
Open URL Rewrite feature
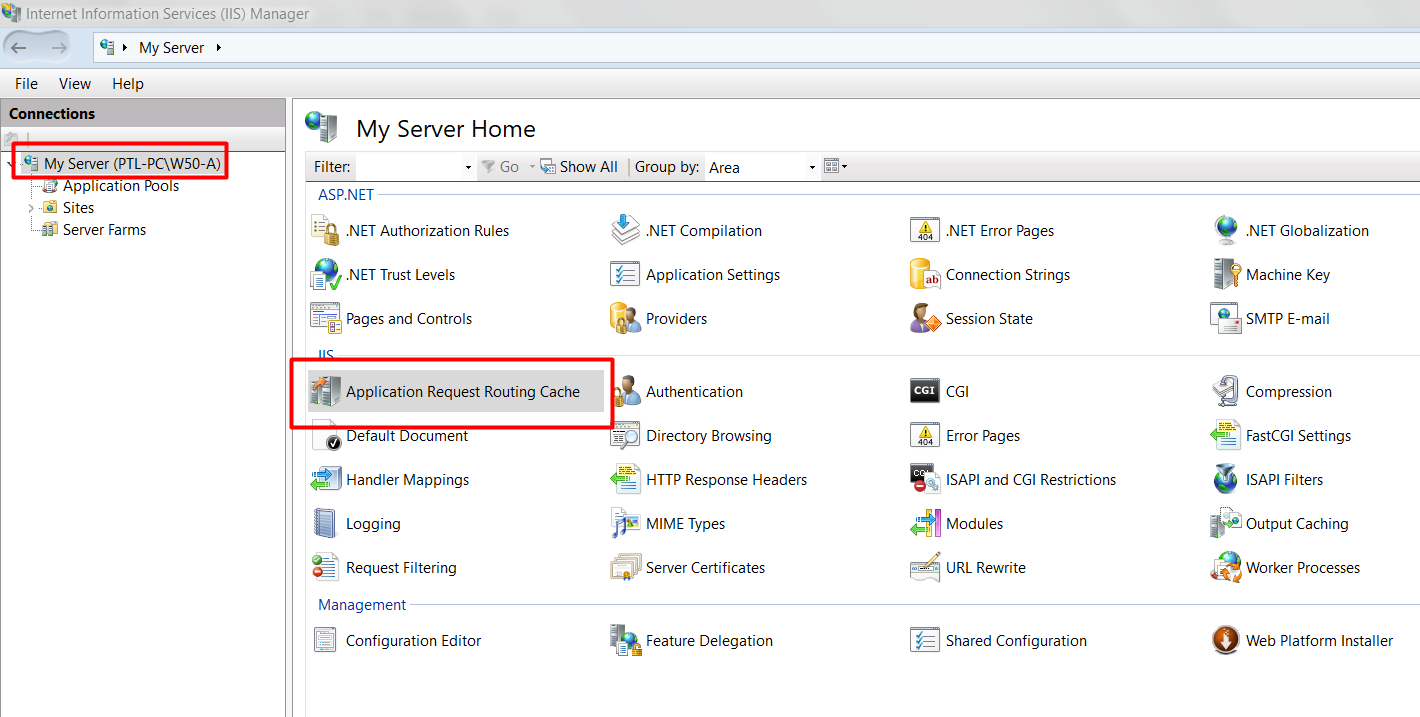pyautogui.click(x=969, y=568)
